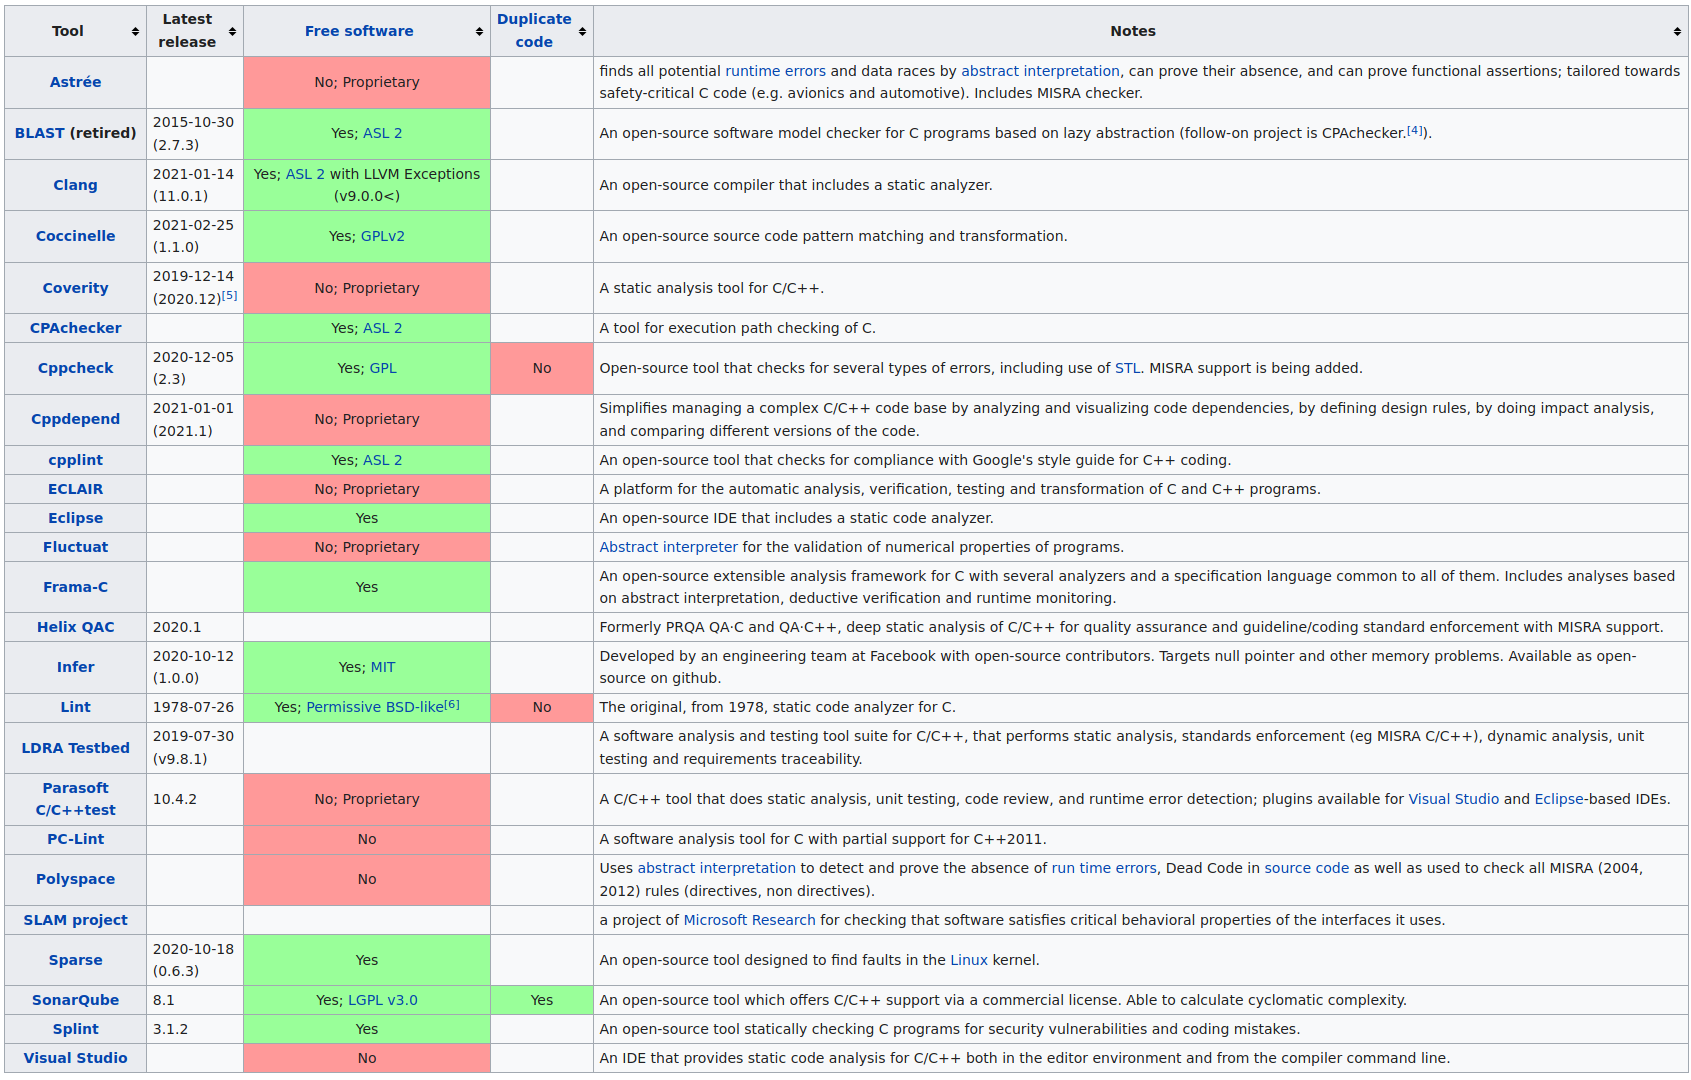
Task: Select Cppcheck's 'No' duplicate code cell
Action: 542,368
